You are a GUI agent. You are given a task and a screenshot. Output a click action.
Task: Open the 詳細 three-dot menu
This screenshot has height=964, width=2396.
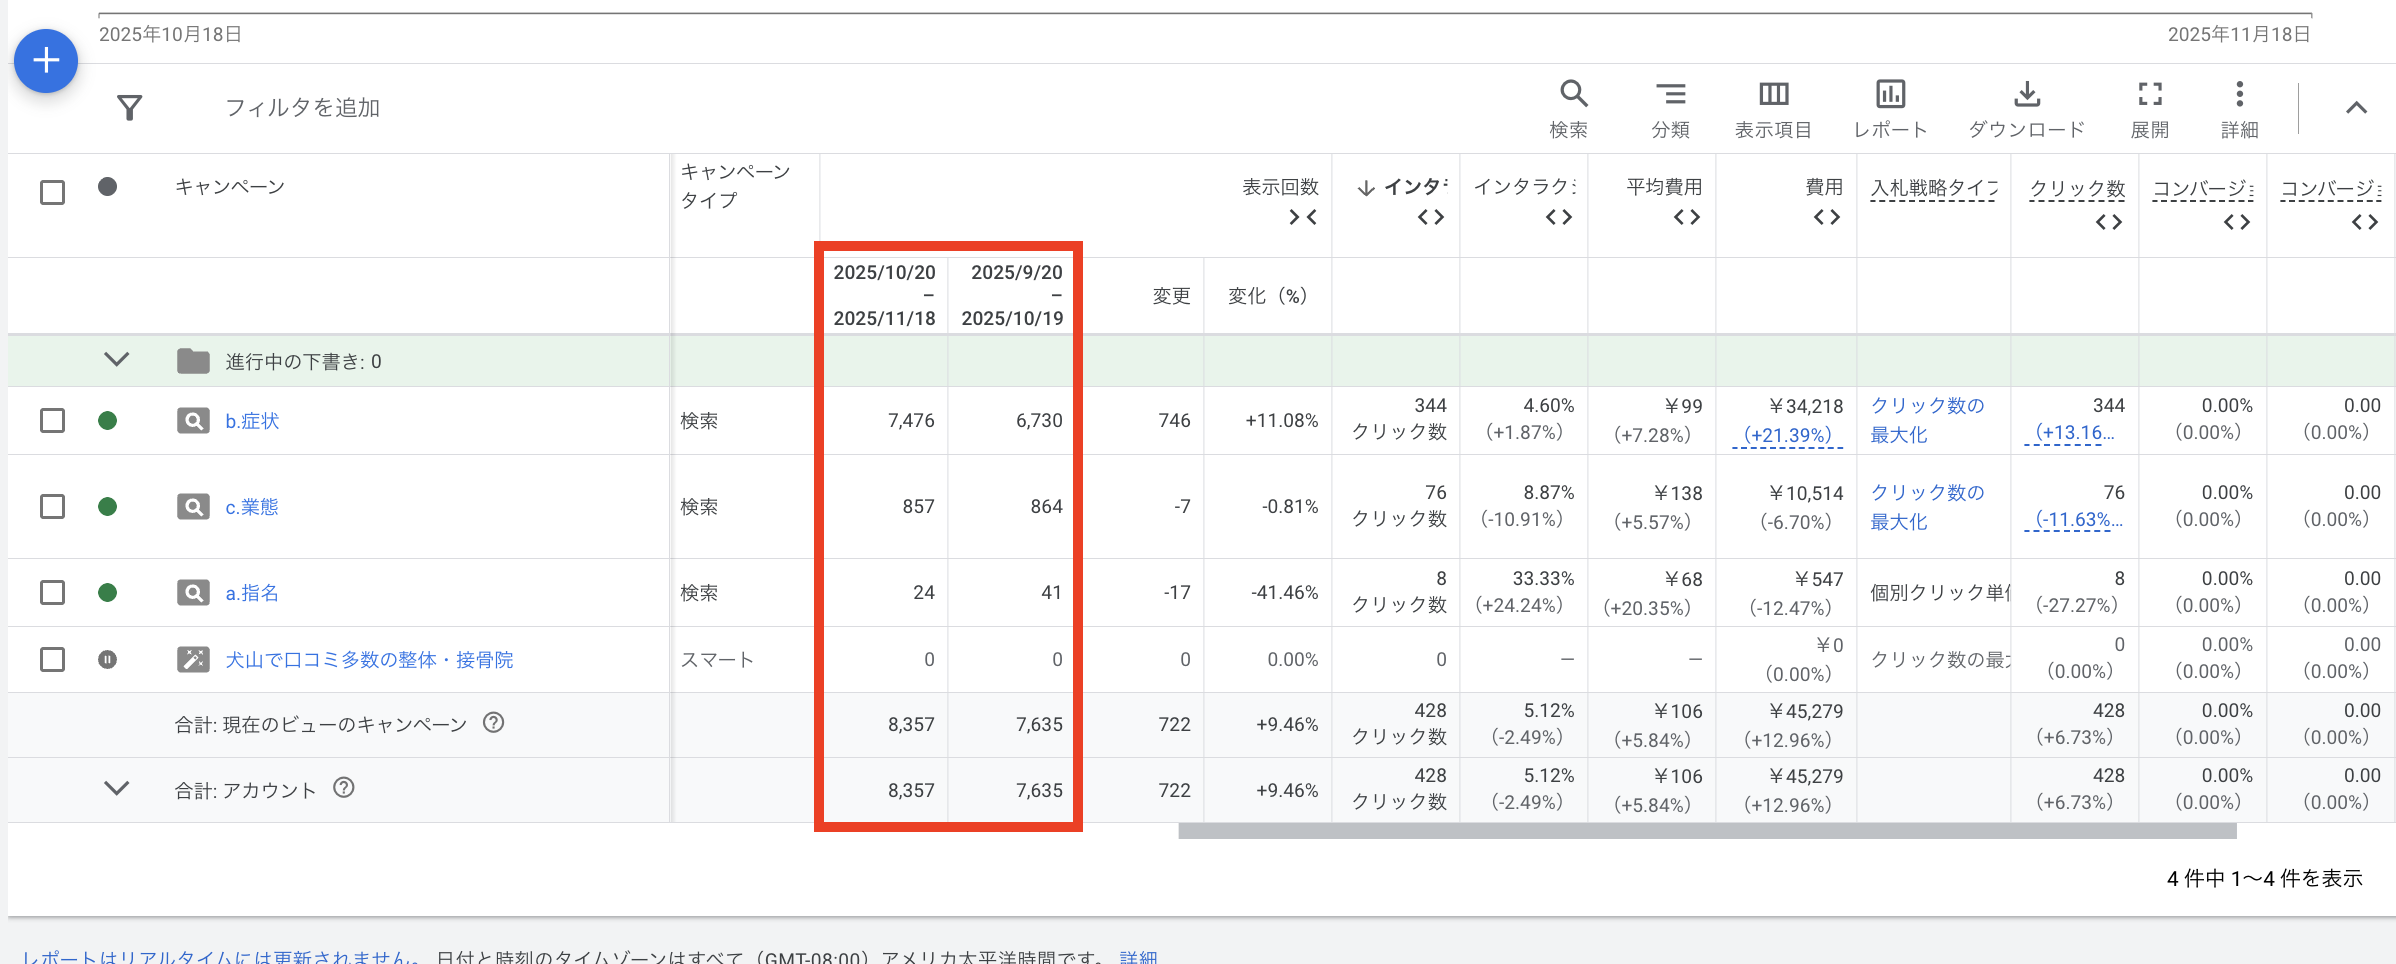(x=2239, y=108)
